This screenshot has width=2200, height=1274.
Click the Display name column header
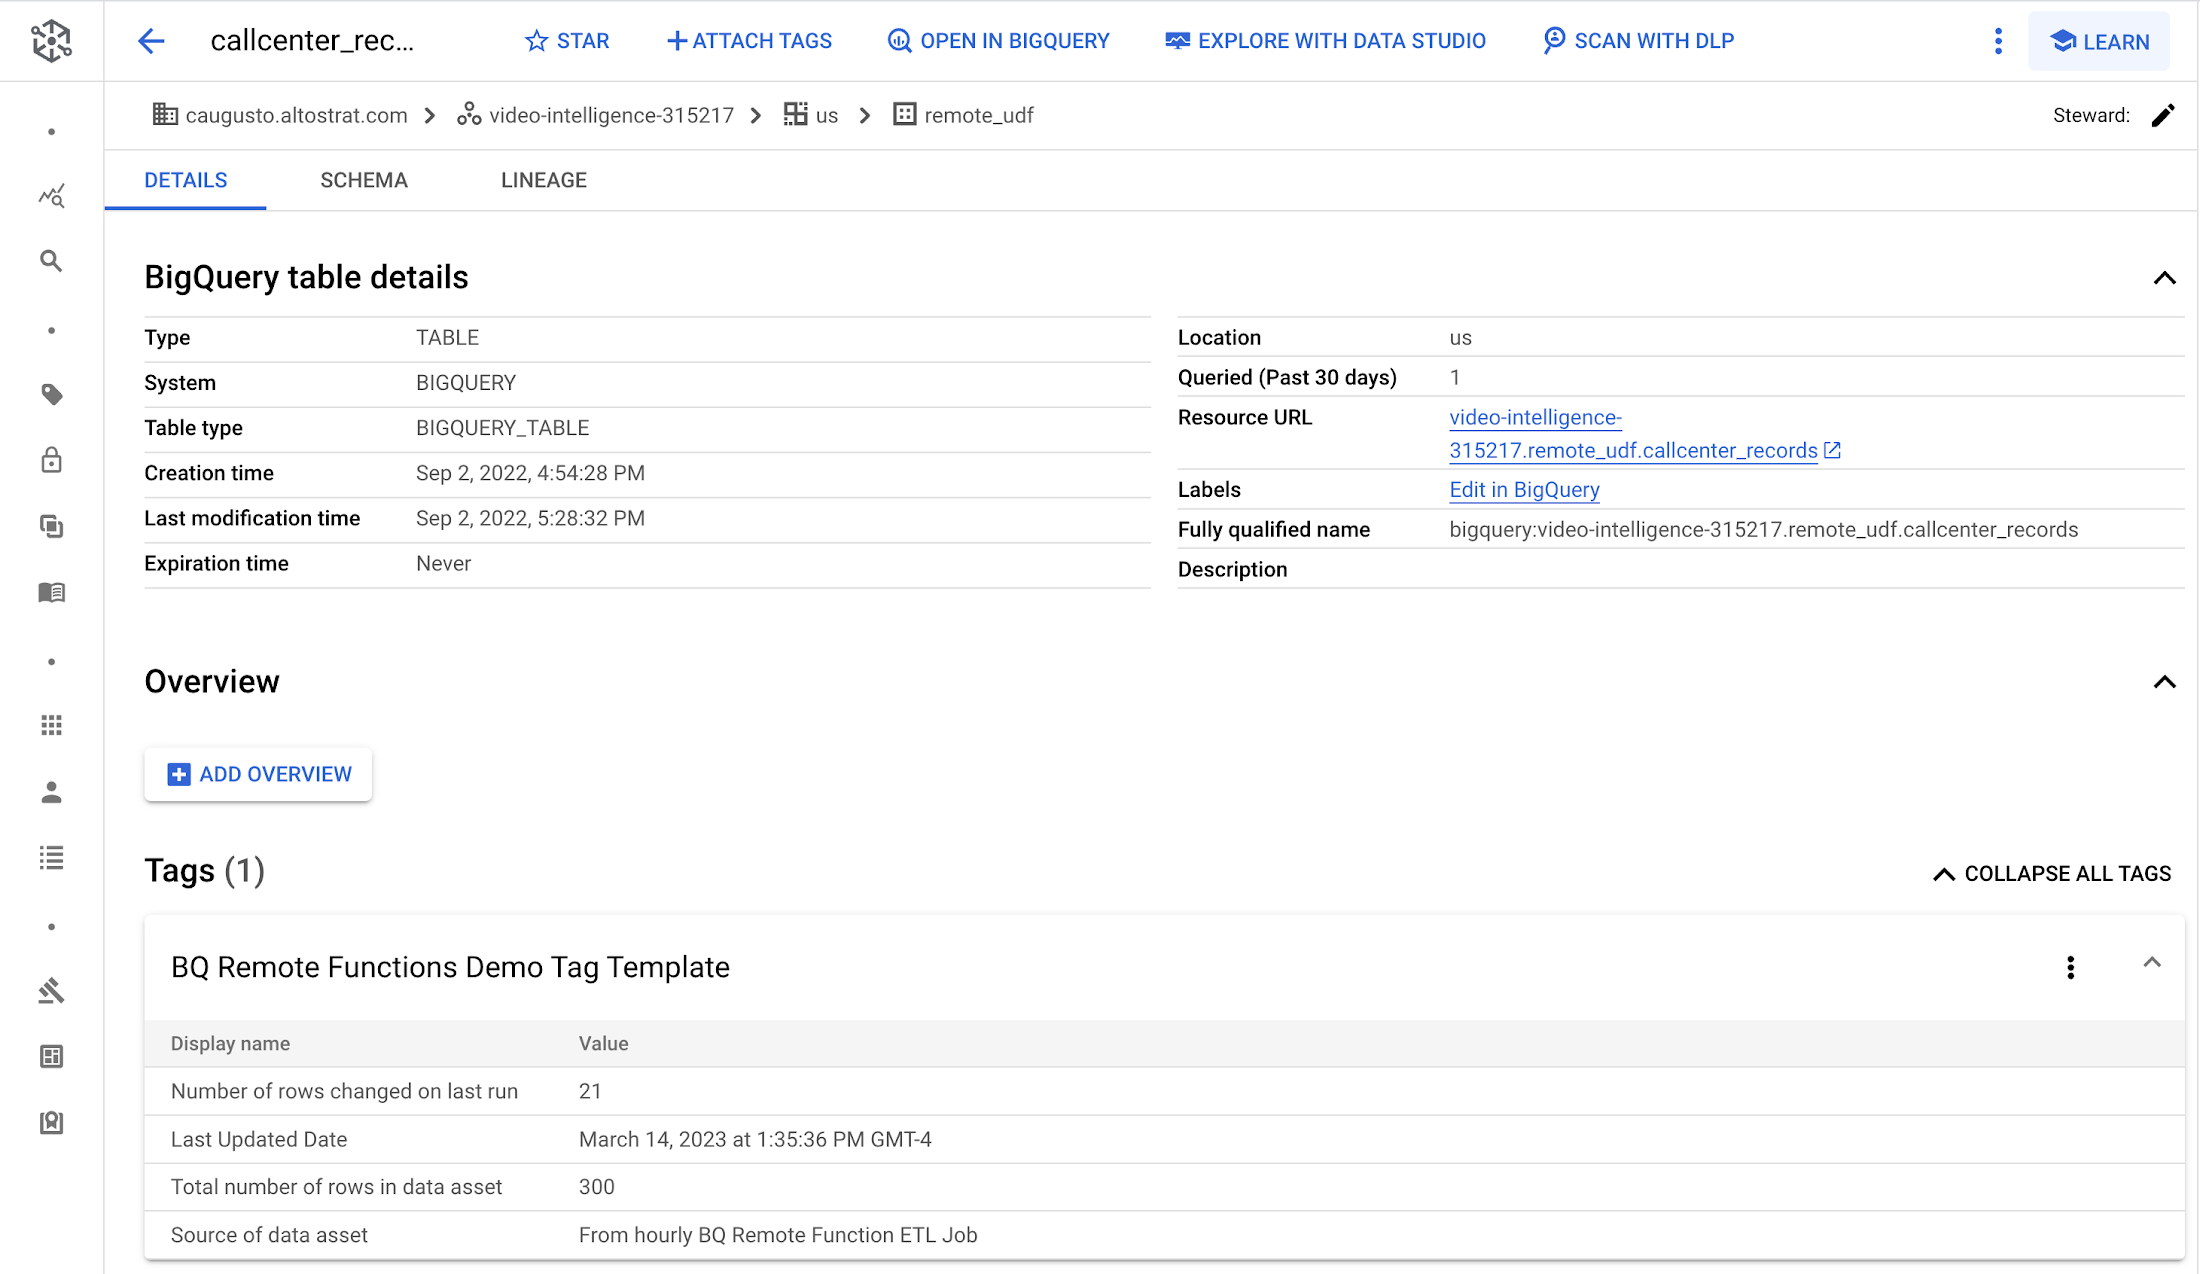click(230, 1043)
